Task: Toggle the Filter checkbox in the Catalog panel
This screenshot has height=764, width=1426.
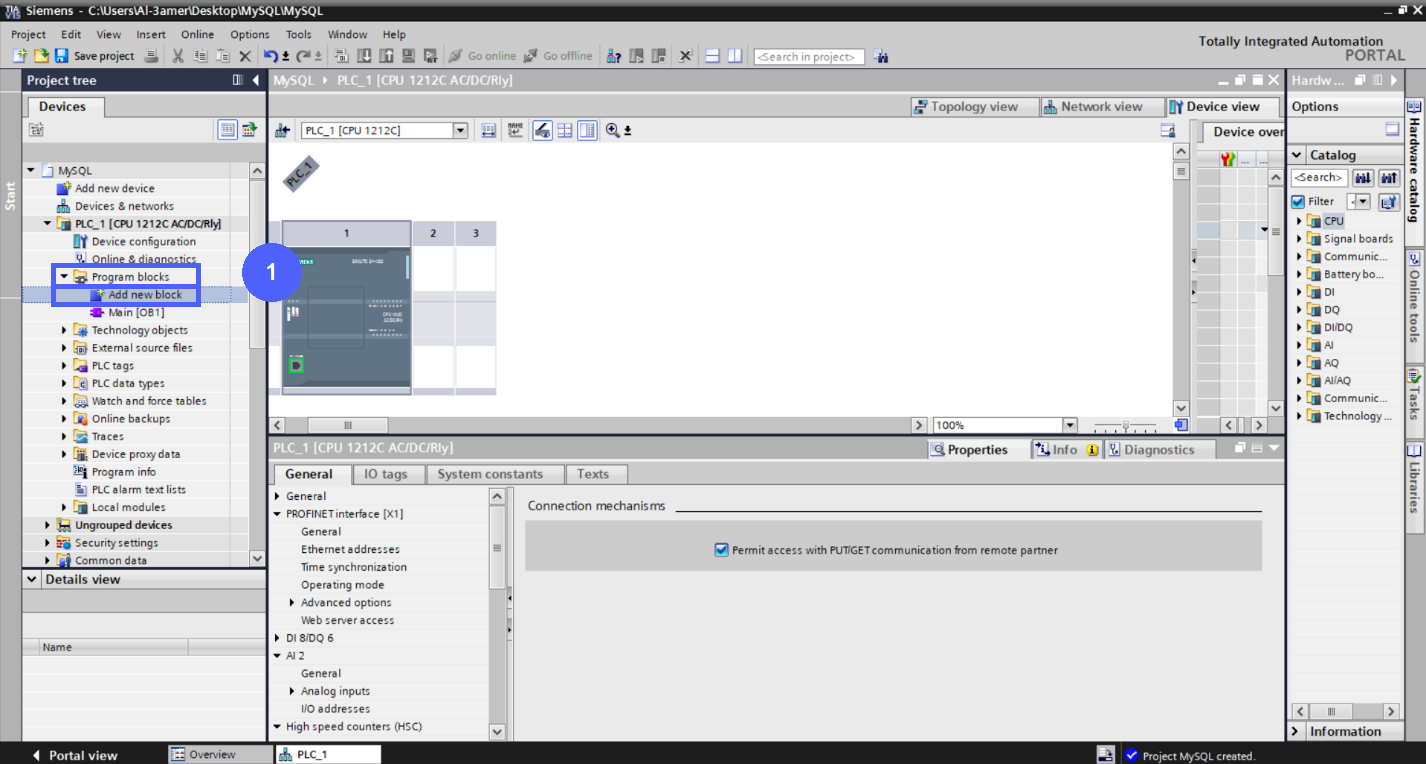Action: (1297, 201)
